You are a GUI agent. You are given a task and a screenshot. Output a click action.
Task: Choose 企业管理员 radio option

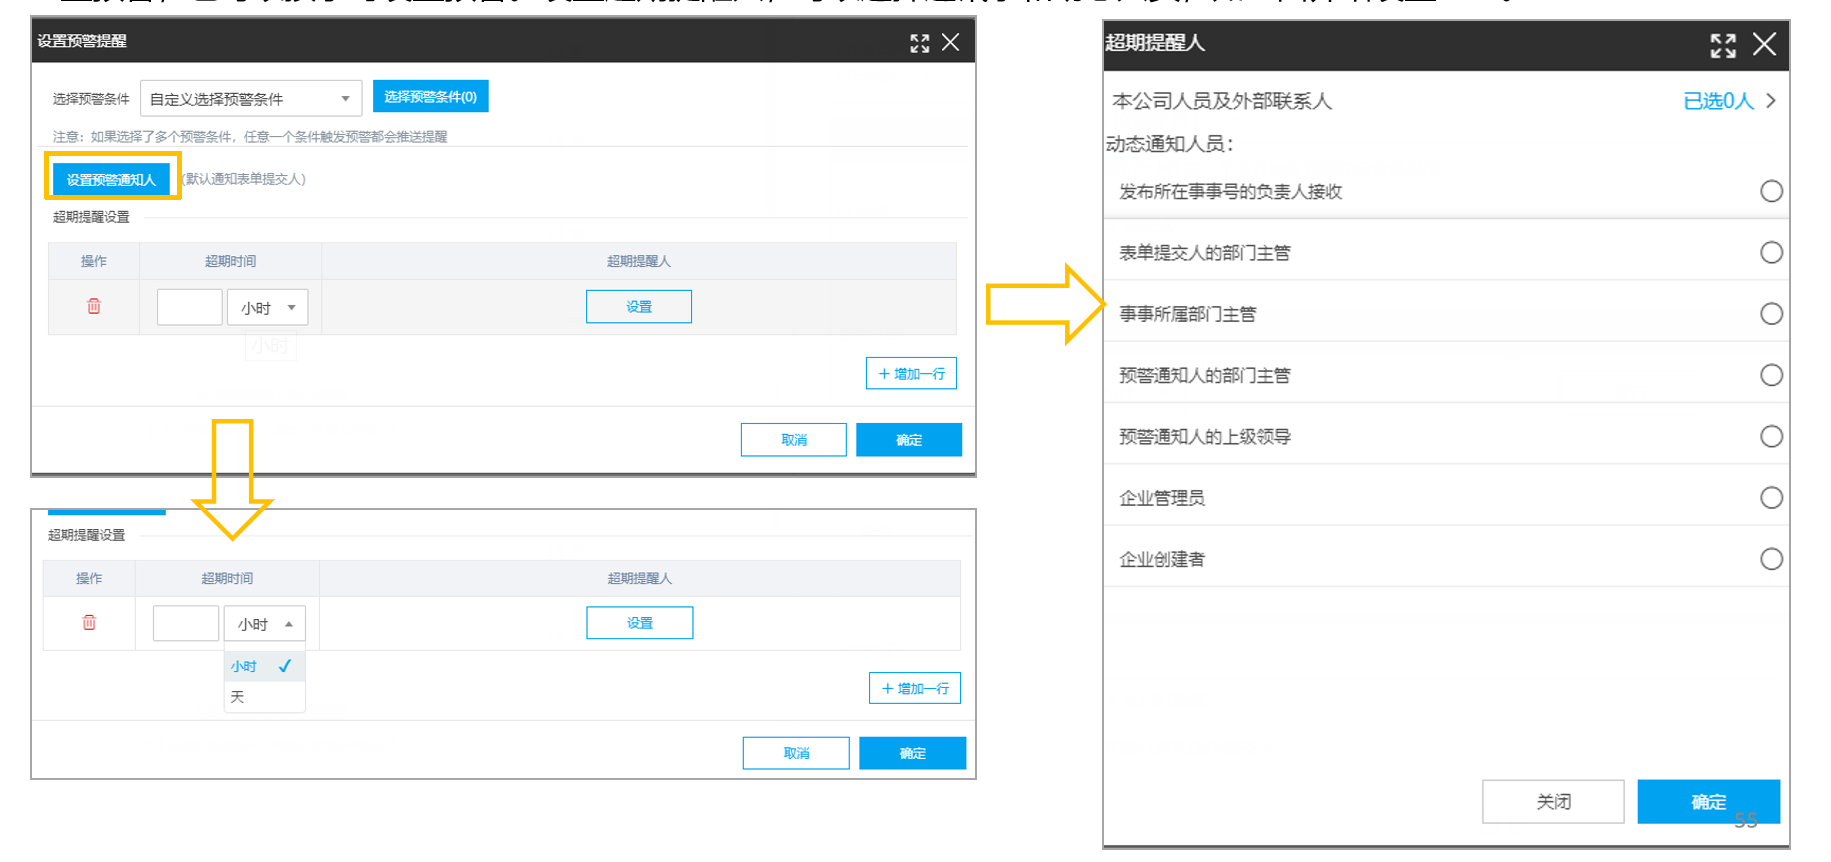(x=1771, y=498)
